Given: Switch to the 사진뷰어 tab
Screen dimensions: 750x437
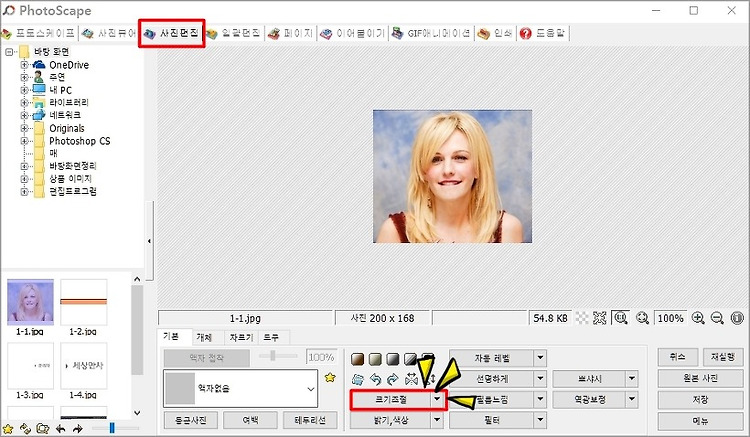Looking at the screenshot, I should point(108,33).
